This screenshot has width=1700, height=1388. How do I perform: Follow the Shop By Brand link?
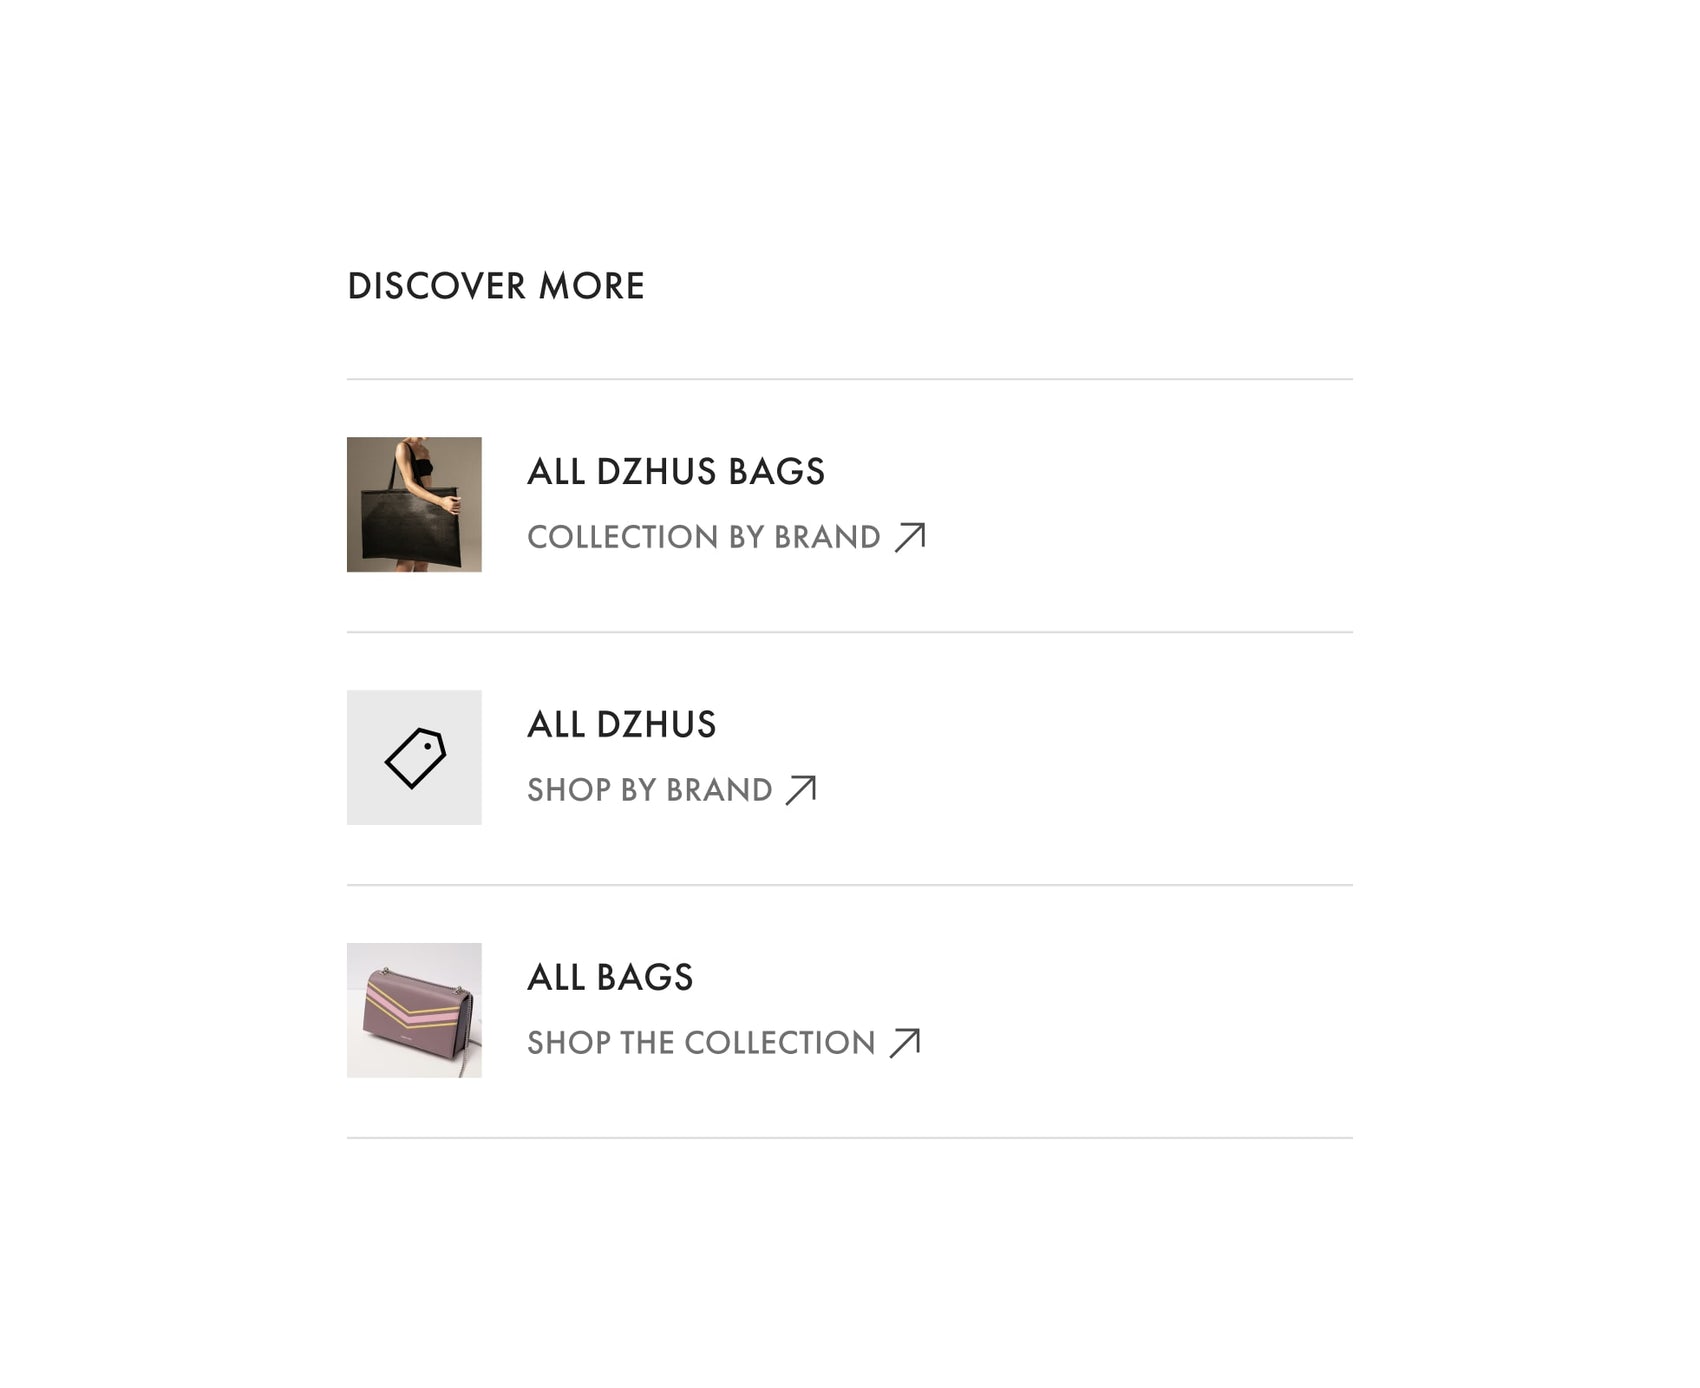pyautogui.click(x=672, y=790)
